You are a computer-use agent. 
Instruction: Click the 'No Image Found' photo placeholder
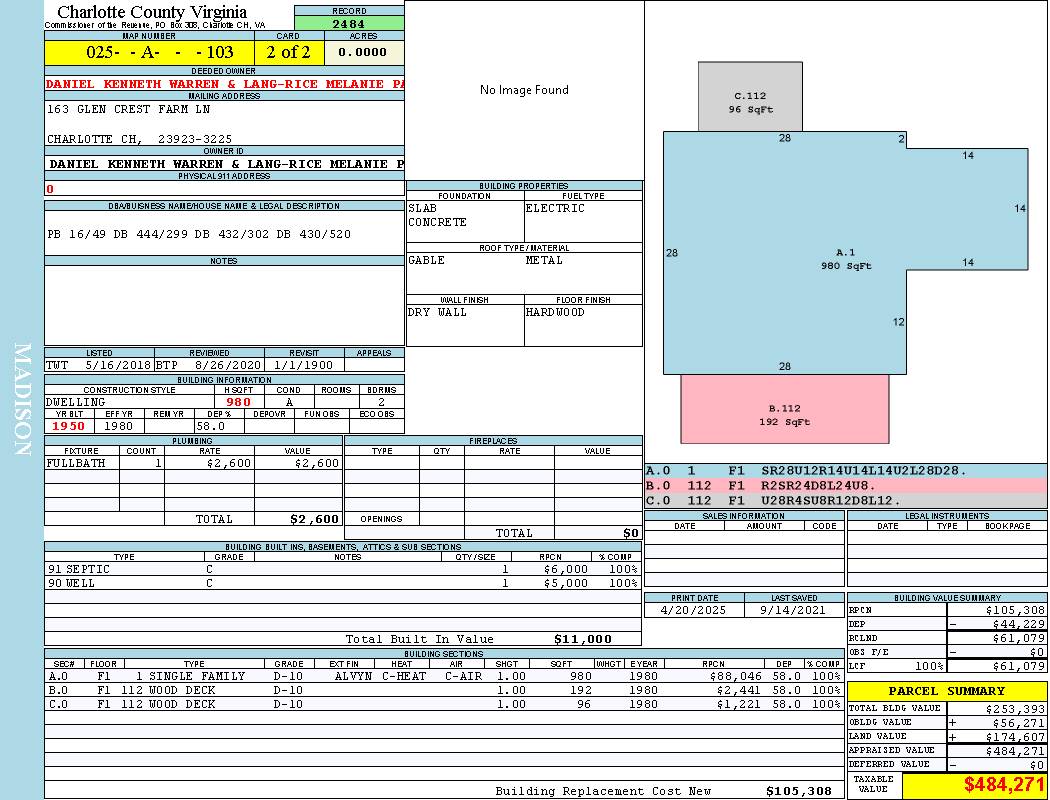(x=524, y=90)
